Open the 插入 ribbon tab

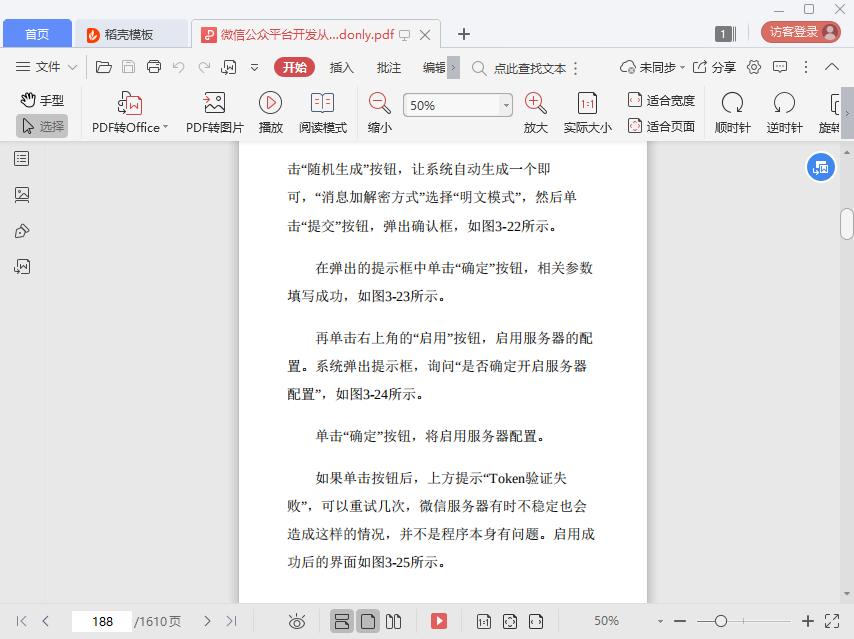(342, 67)
